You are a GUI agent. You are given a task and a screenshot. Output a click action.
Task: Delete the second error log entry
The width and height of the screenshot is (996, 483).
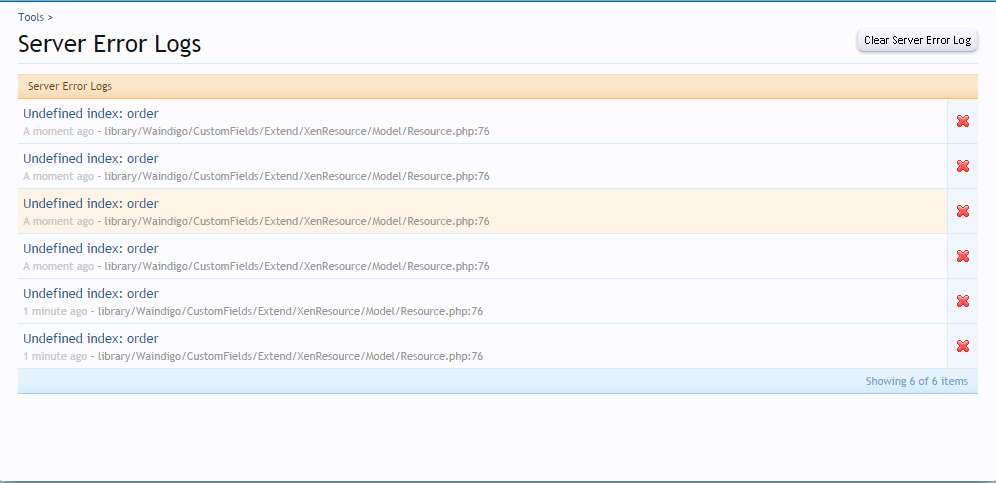click(963, 166)
